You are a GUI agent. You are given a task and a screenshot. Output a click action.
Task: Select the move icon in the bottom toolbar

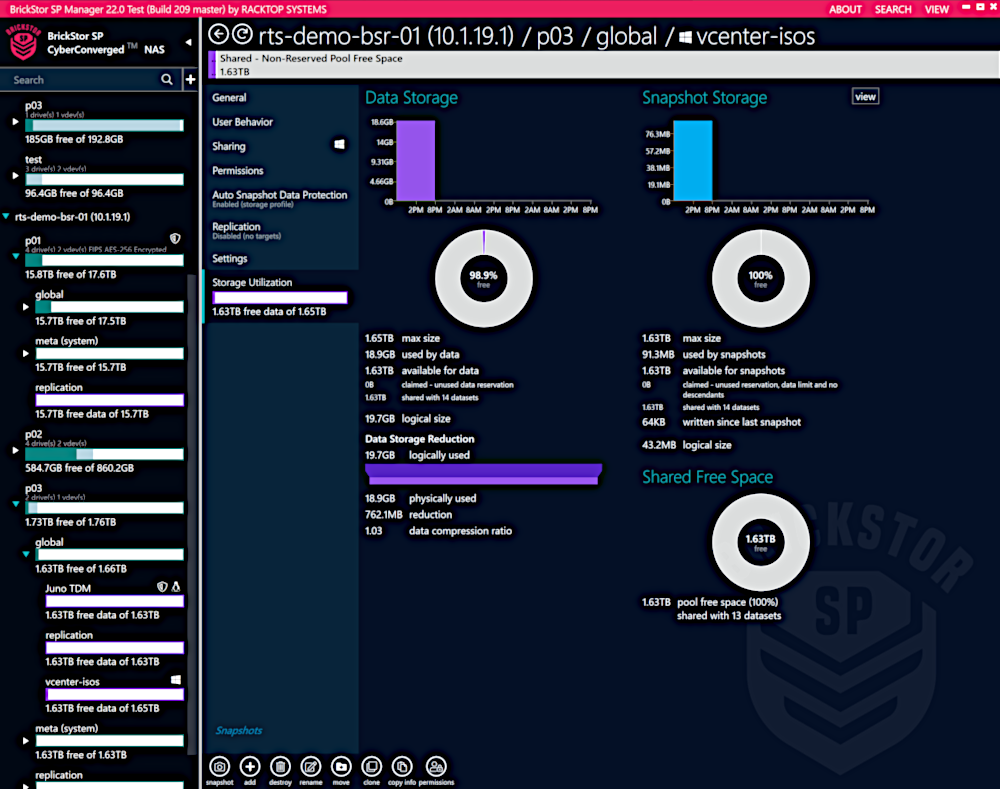pos(340,766)
